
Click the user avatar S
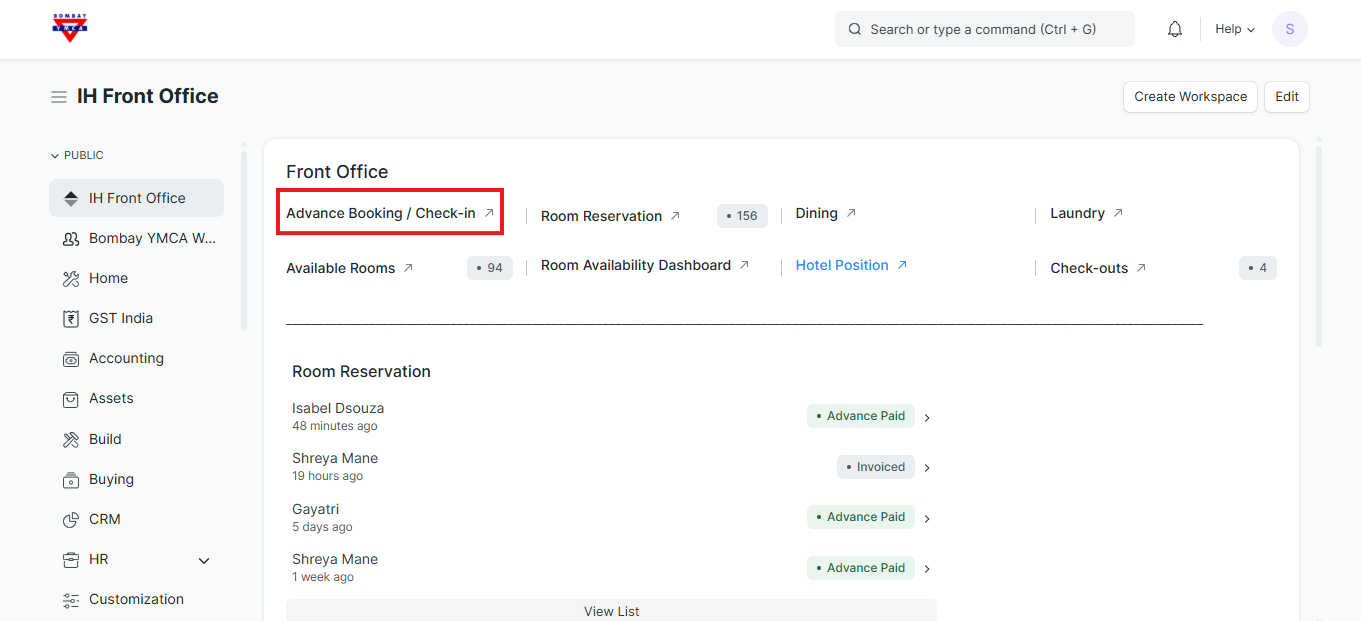click(x=1289, y=30)
